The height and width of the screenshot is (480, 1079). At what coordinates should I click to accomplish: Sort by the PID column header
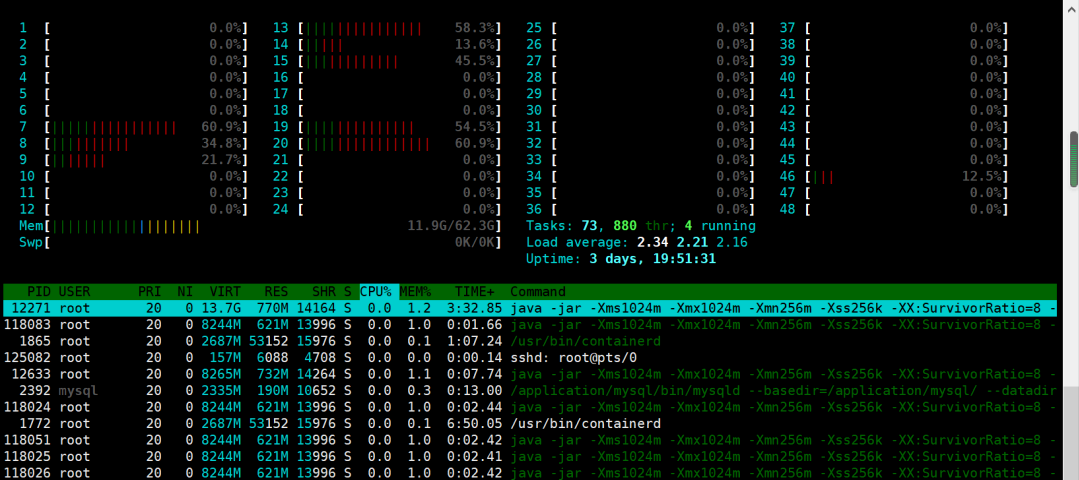pyautogui.click(x=40, y=292)
